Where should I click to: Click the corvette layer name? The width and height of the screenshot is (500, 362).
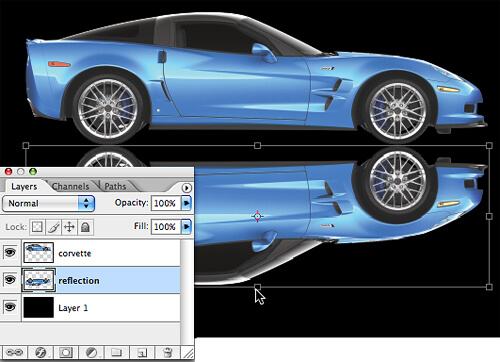75,254
